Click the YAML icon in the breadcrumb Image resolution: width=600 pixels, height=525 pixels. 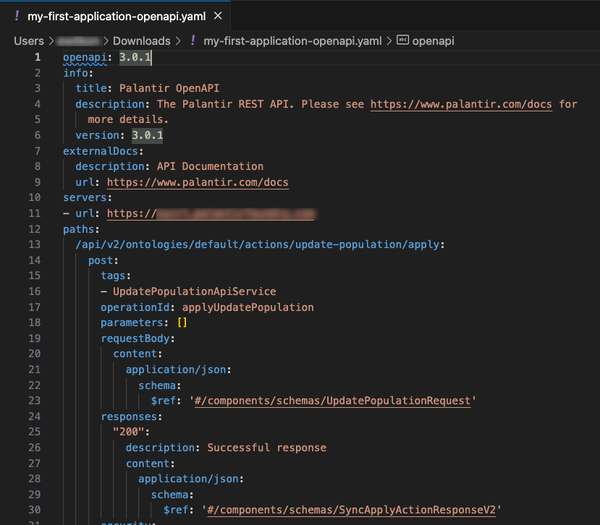coord(193,40)
